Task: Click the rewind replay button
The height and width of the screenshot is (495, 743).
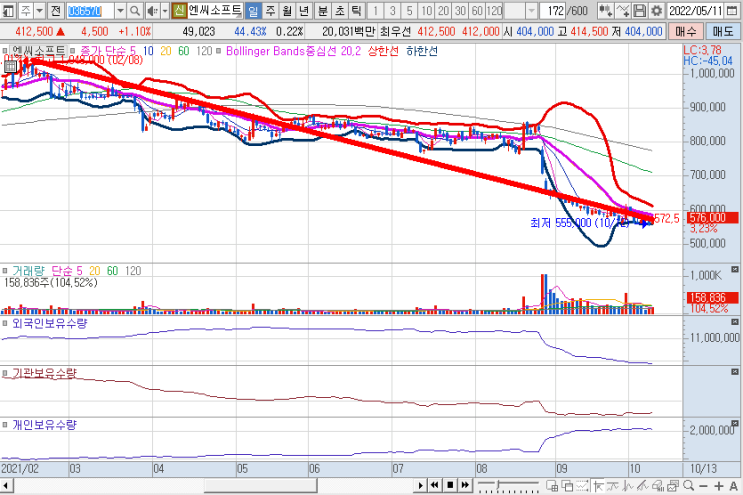Action: 435,485
